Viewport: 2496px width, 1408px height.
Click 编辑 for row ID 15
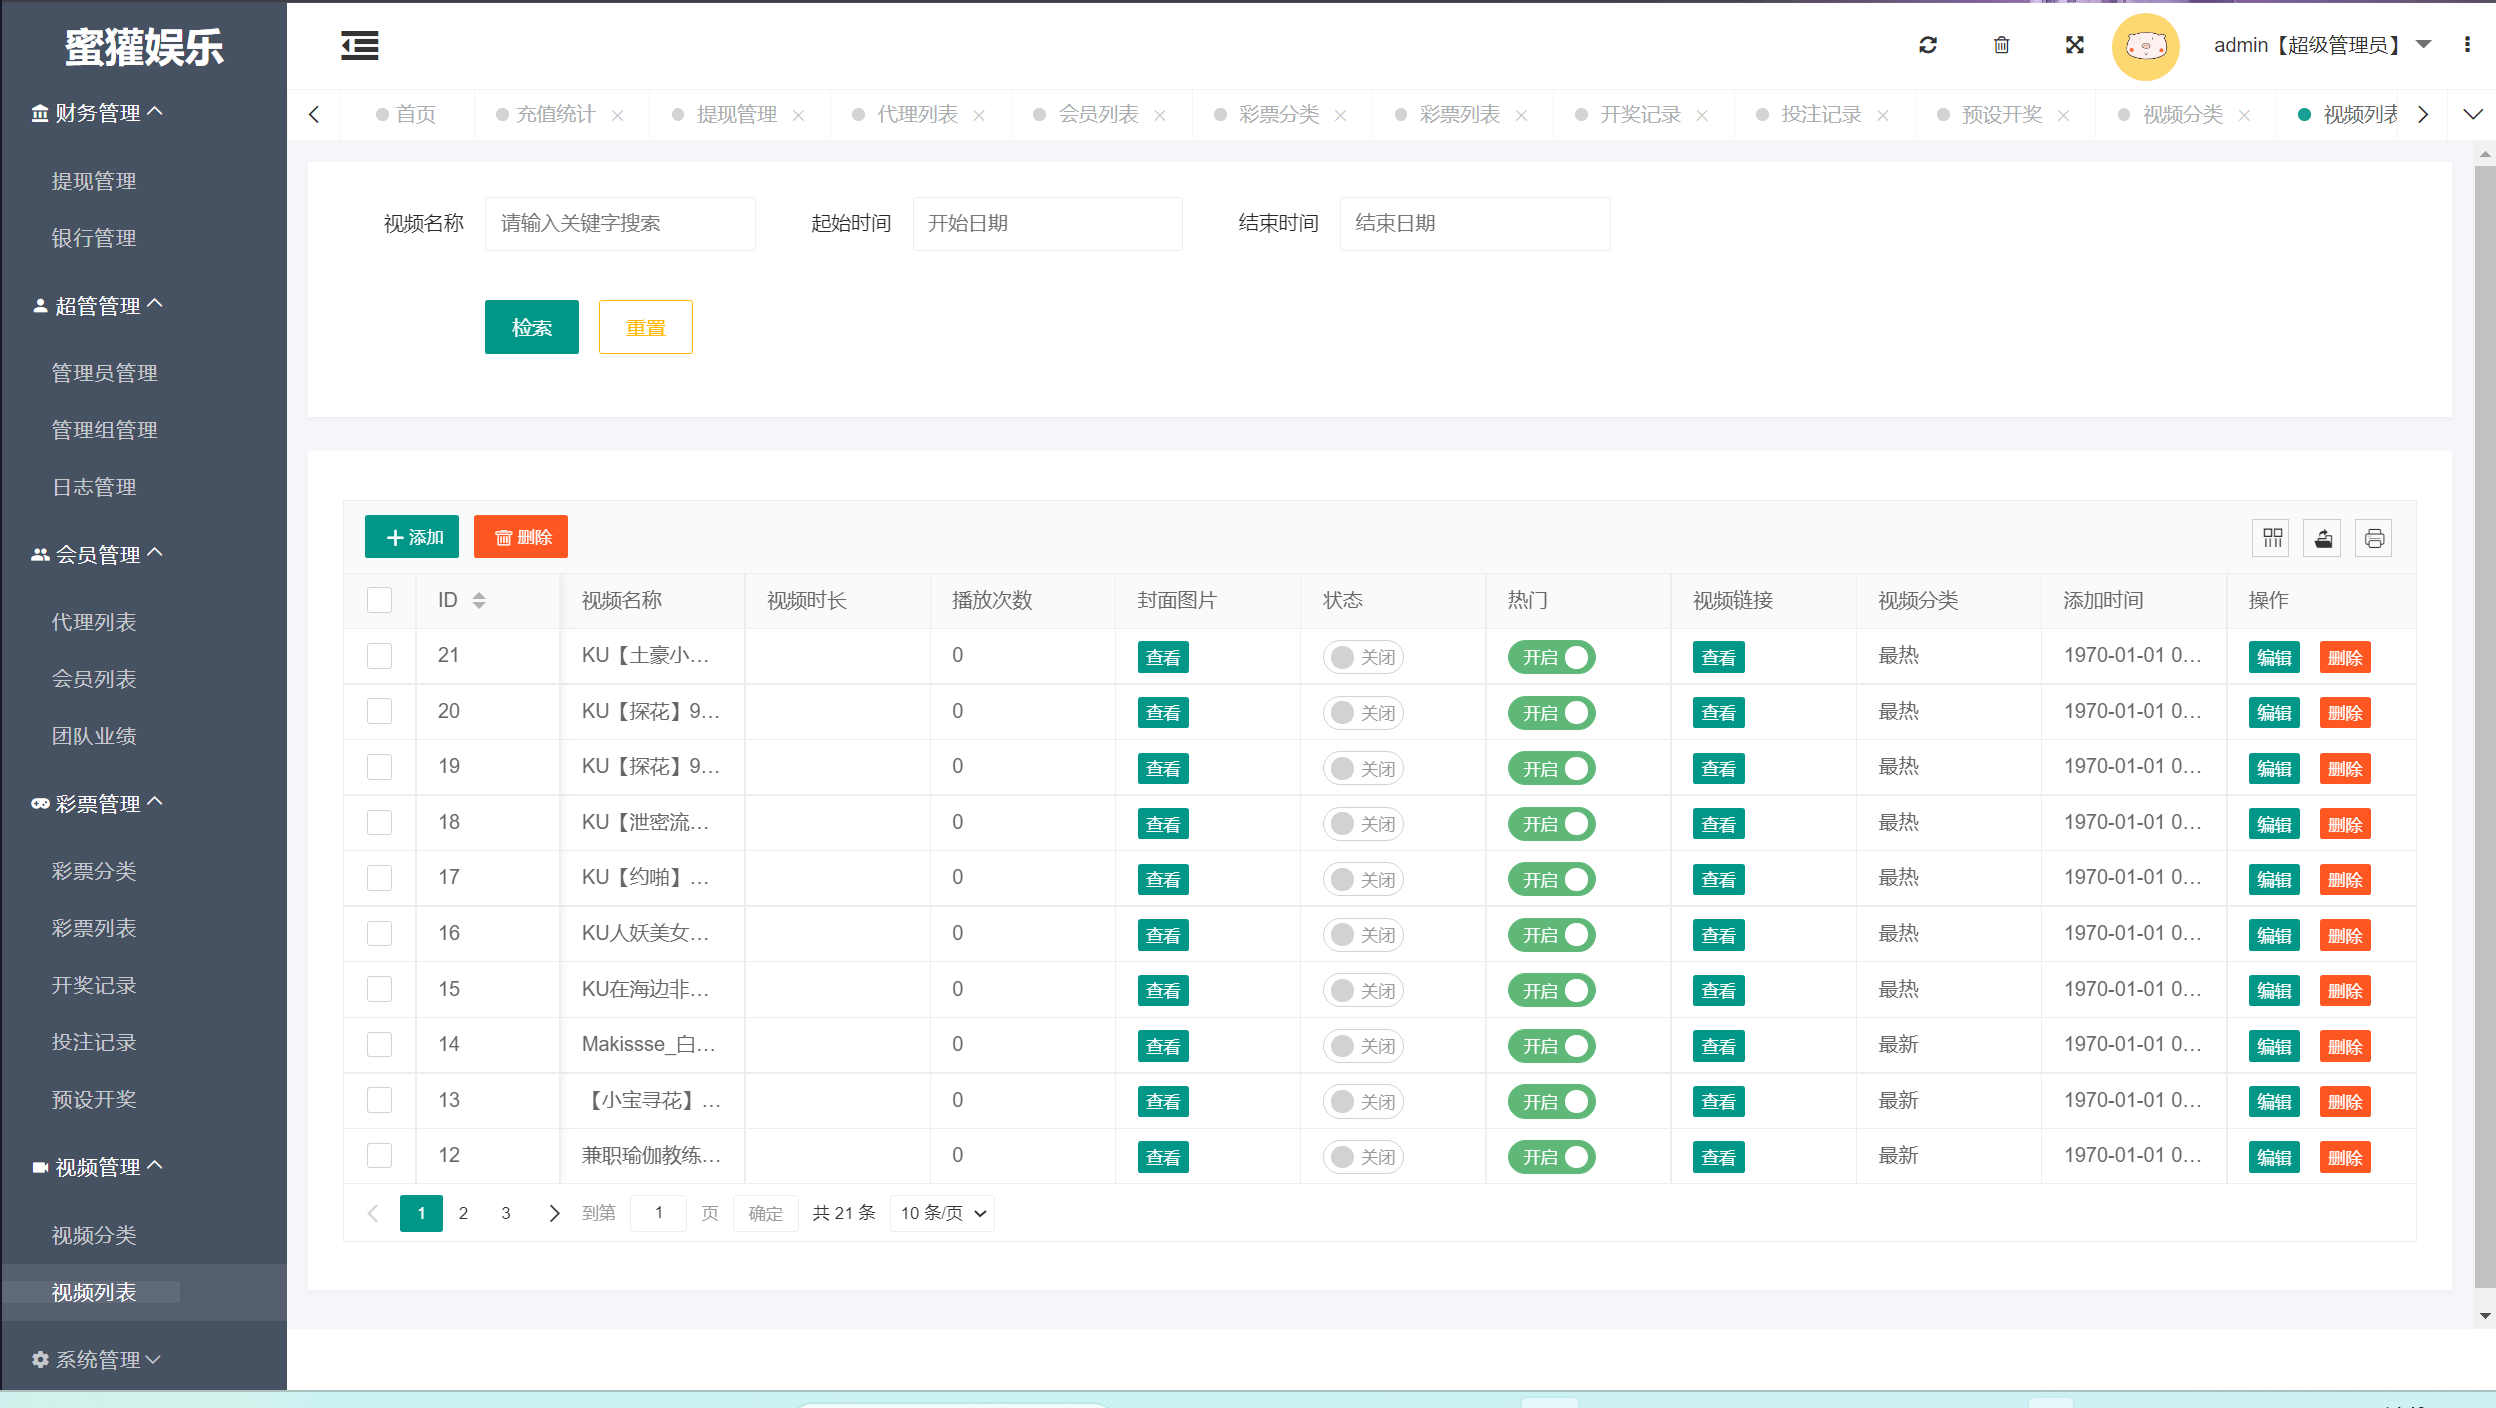tap(2274, 991)
